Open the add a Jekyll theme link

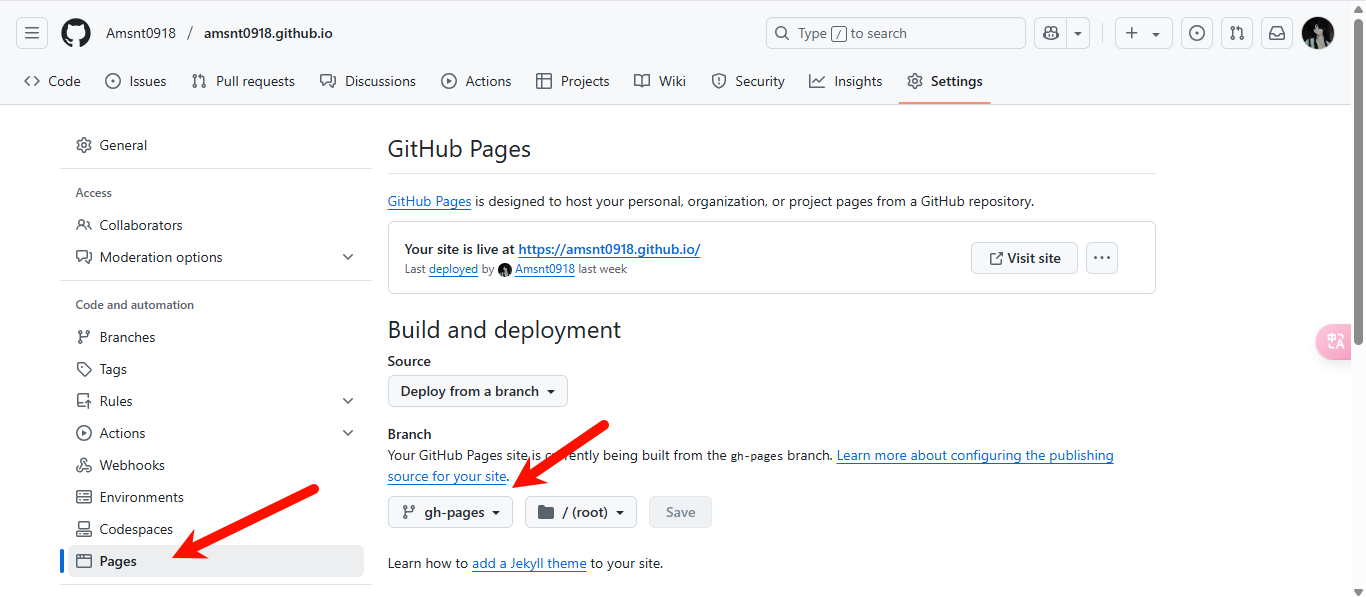[x=529, y=563]
